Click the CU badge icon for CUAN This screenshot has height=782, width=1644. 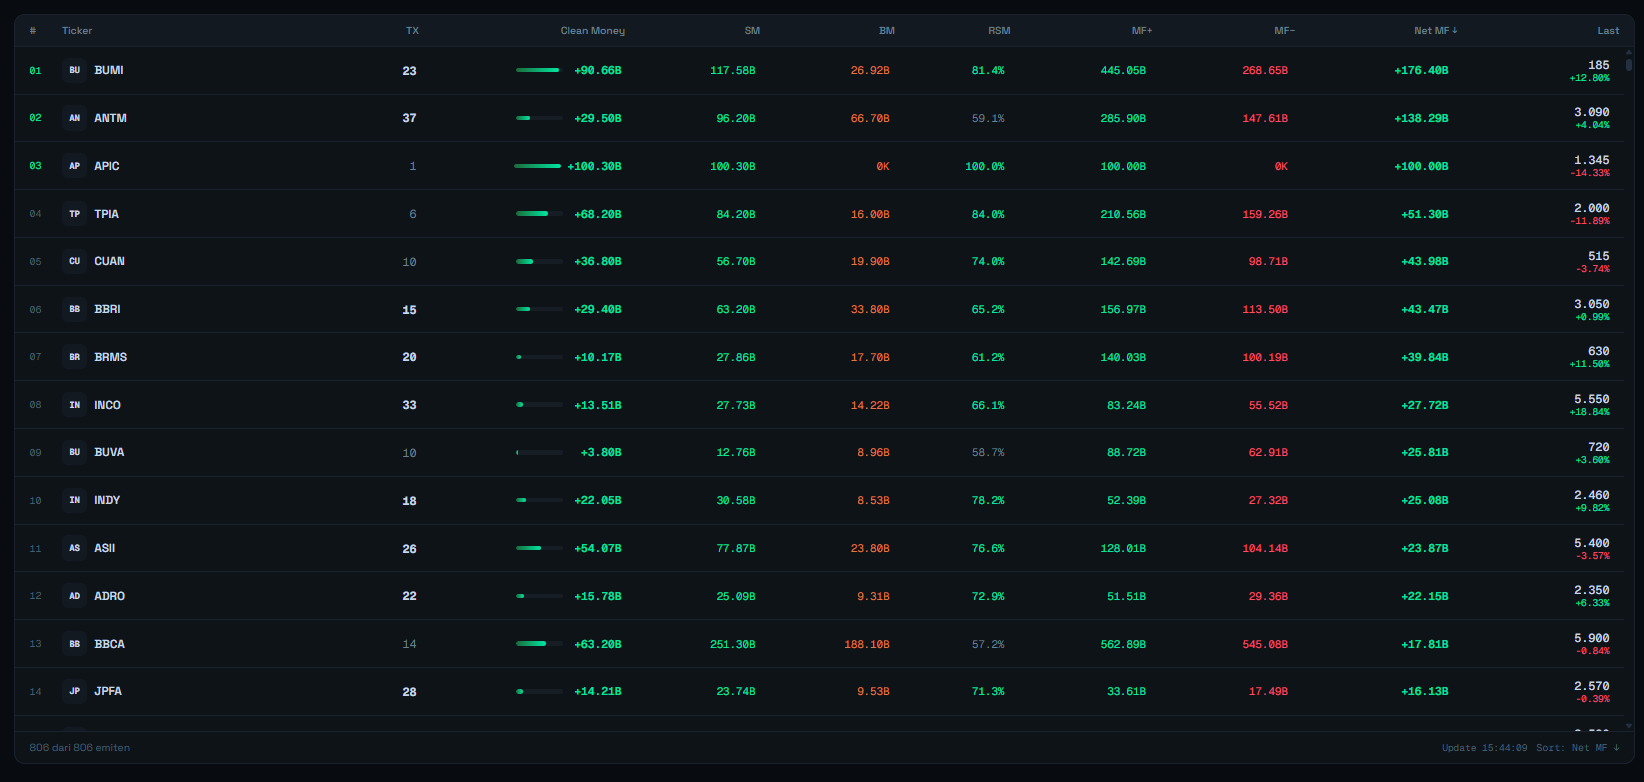click(74, 261)
